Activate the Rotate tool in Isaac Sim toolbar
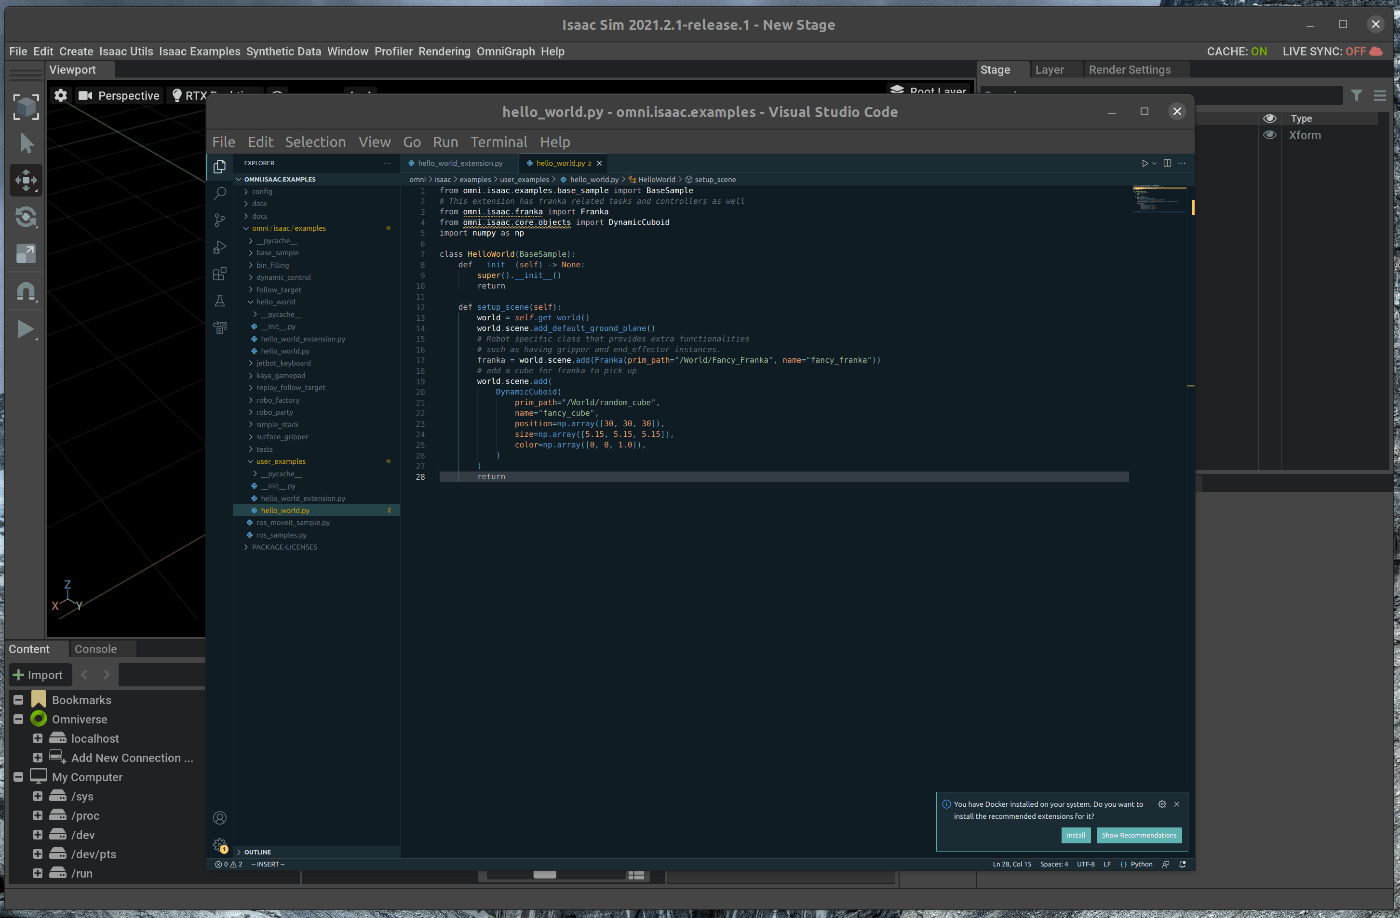Viewport: 1400px width, 918px height. click(26, 217)
